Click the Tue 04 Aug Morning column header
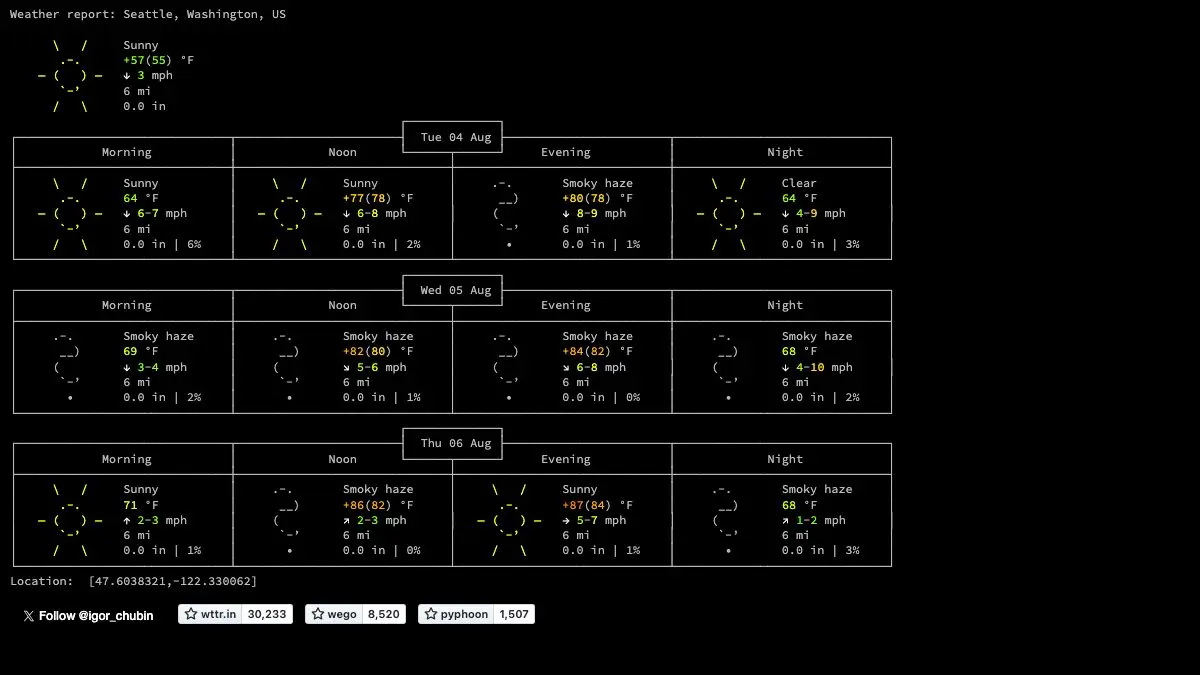This screenshot has width=1200, height=675. point(127,153)
